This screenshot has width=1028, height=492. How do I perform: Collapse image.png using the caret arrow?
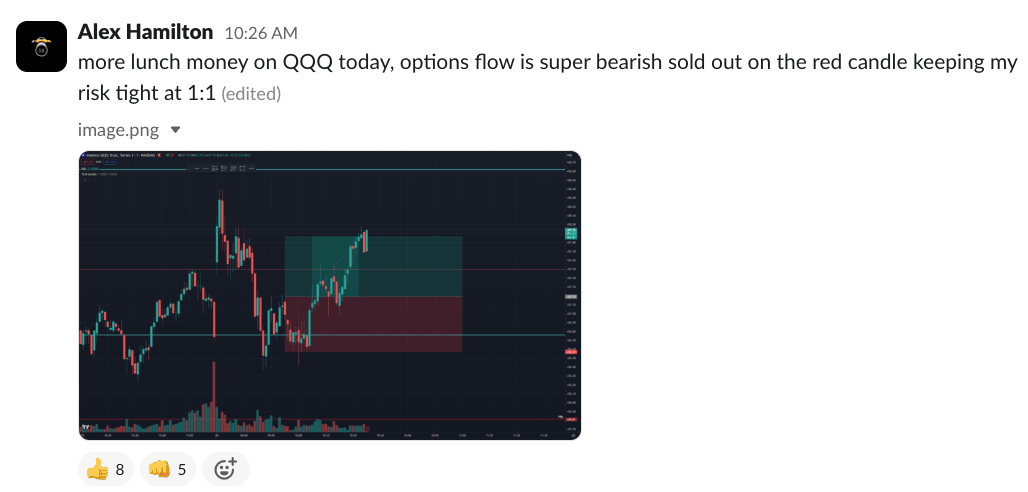[175, 130]
